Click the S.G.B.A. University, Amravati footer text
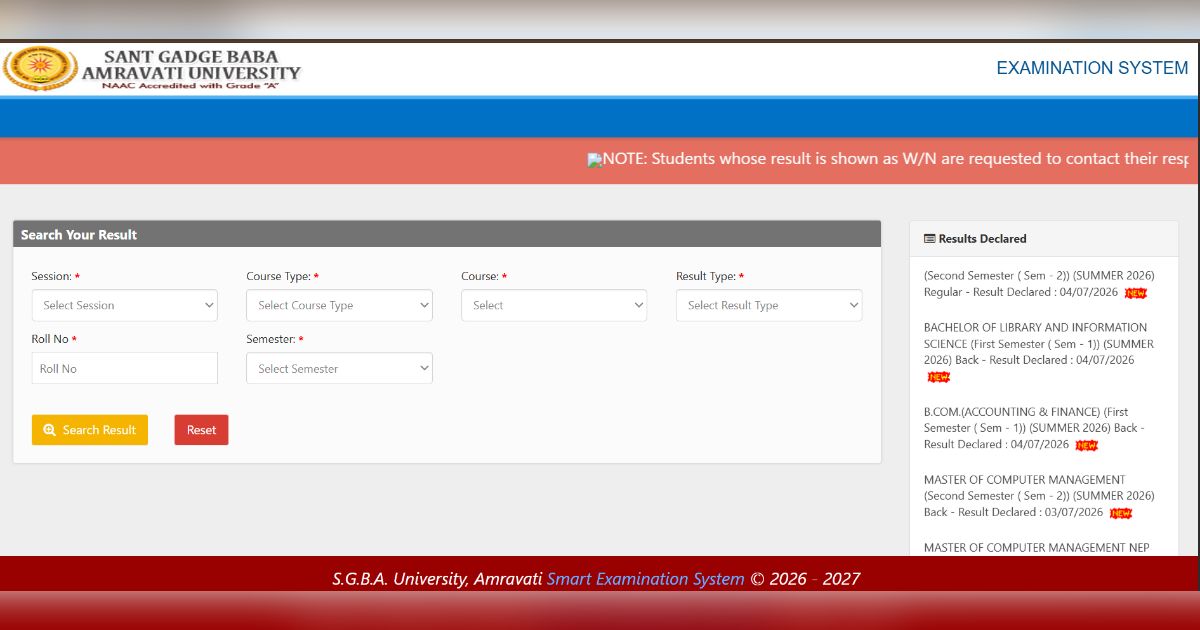 tap(437, 579)
